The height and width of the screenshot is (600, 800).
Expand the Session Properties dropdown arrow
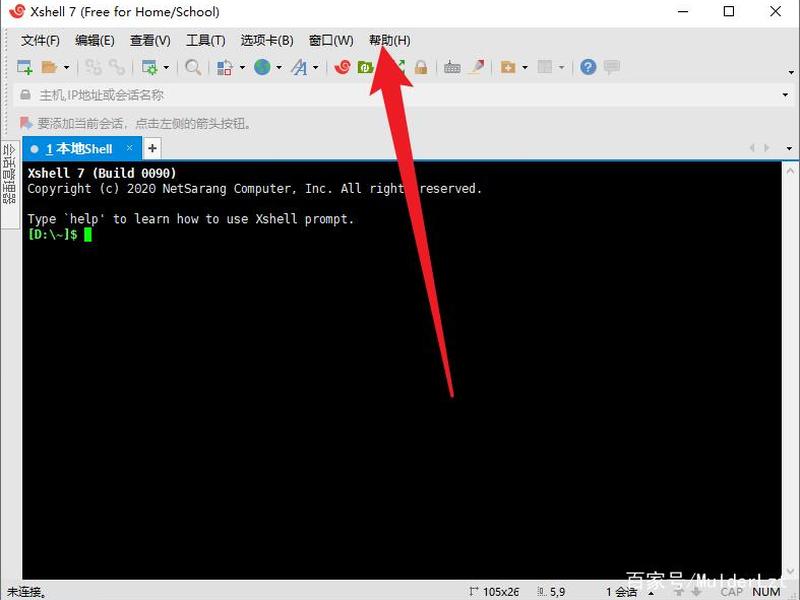tap(166, 67)
